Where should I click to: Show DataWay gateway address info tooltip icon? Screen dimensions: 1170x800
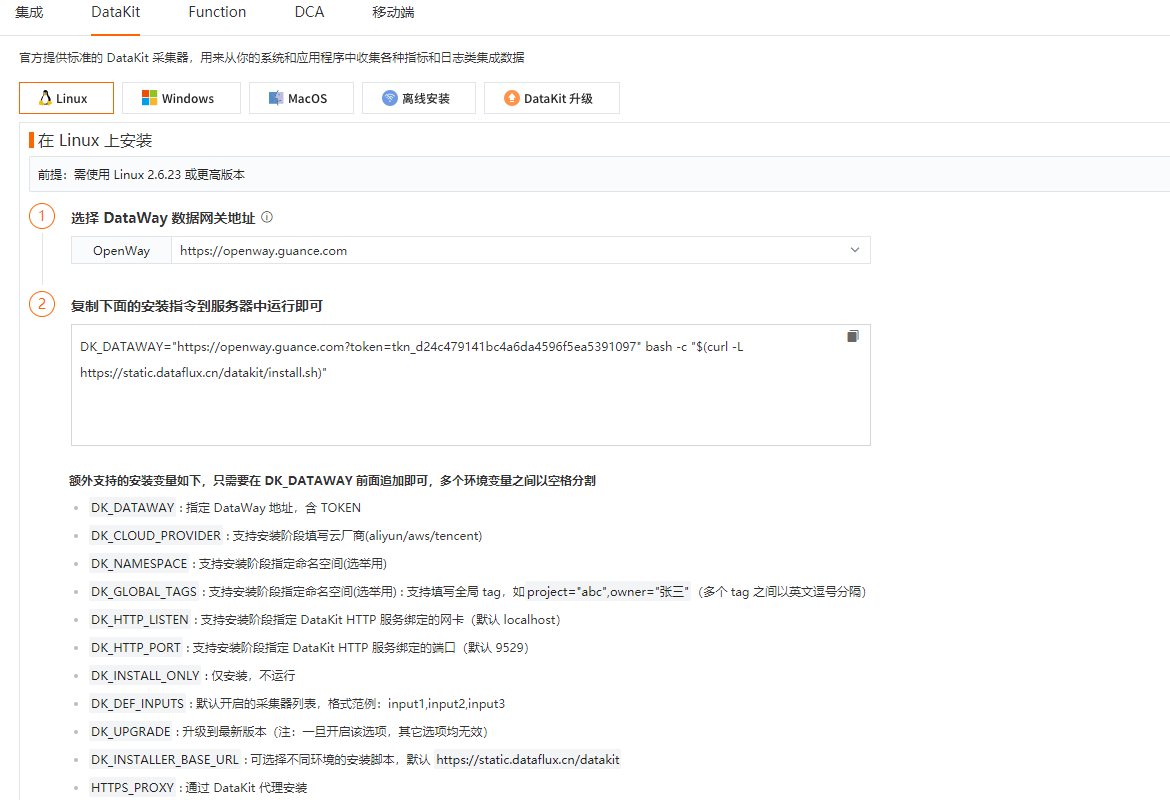click(x=267, y=217)
